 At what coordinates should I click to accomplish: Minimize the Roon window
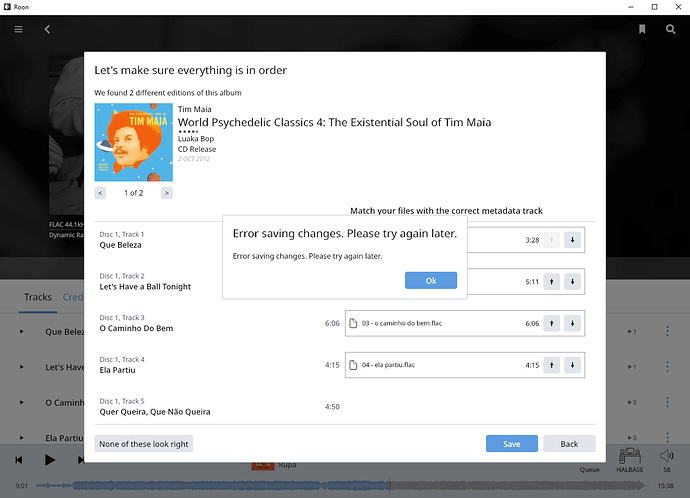coord(631,7)
